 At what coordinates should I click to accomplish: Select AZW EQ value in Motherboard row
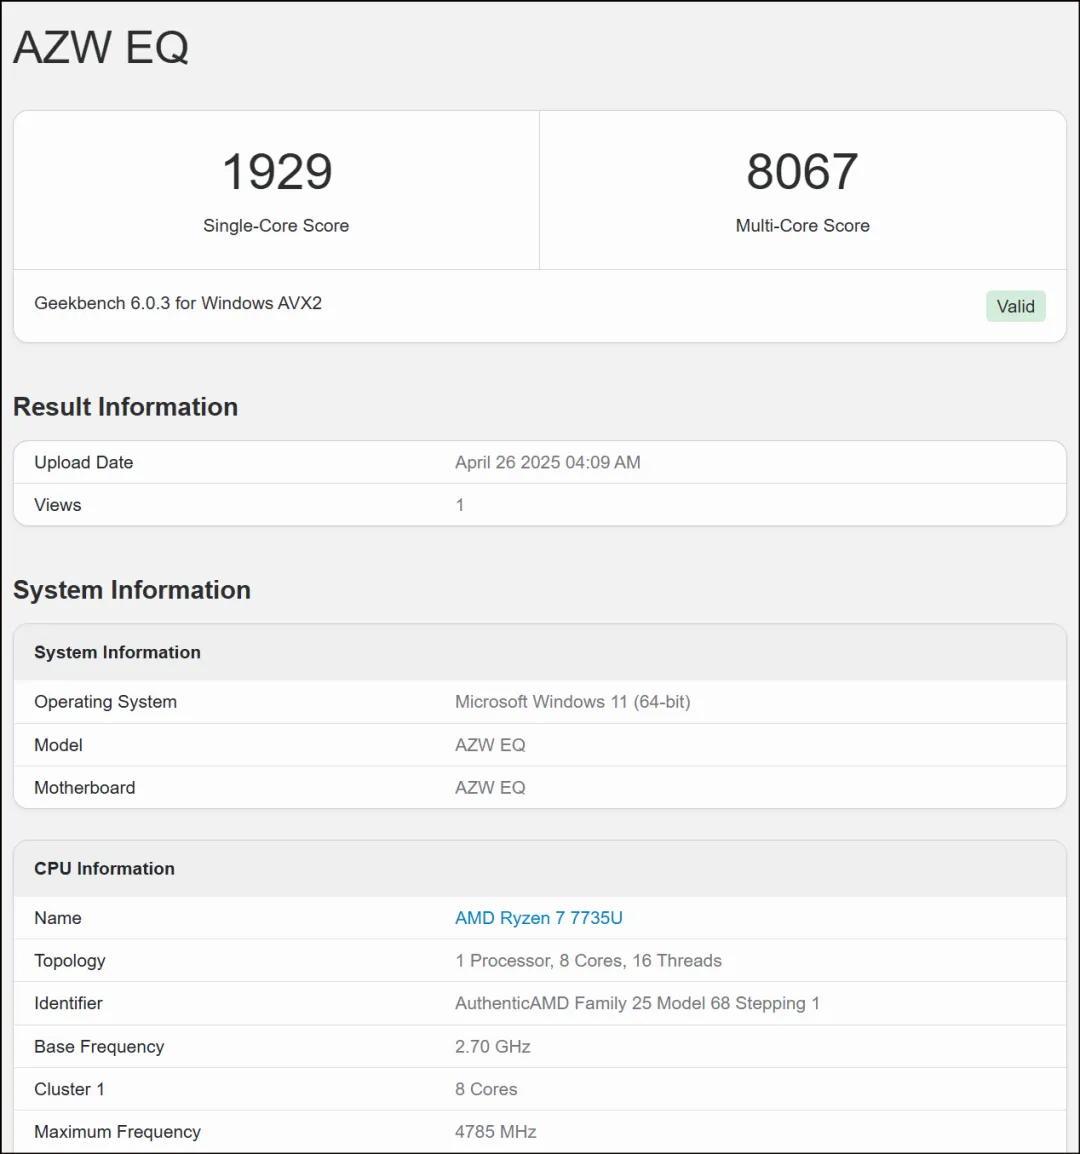click(x=490, y=787)
